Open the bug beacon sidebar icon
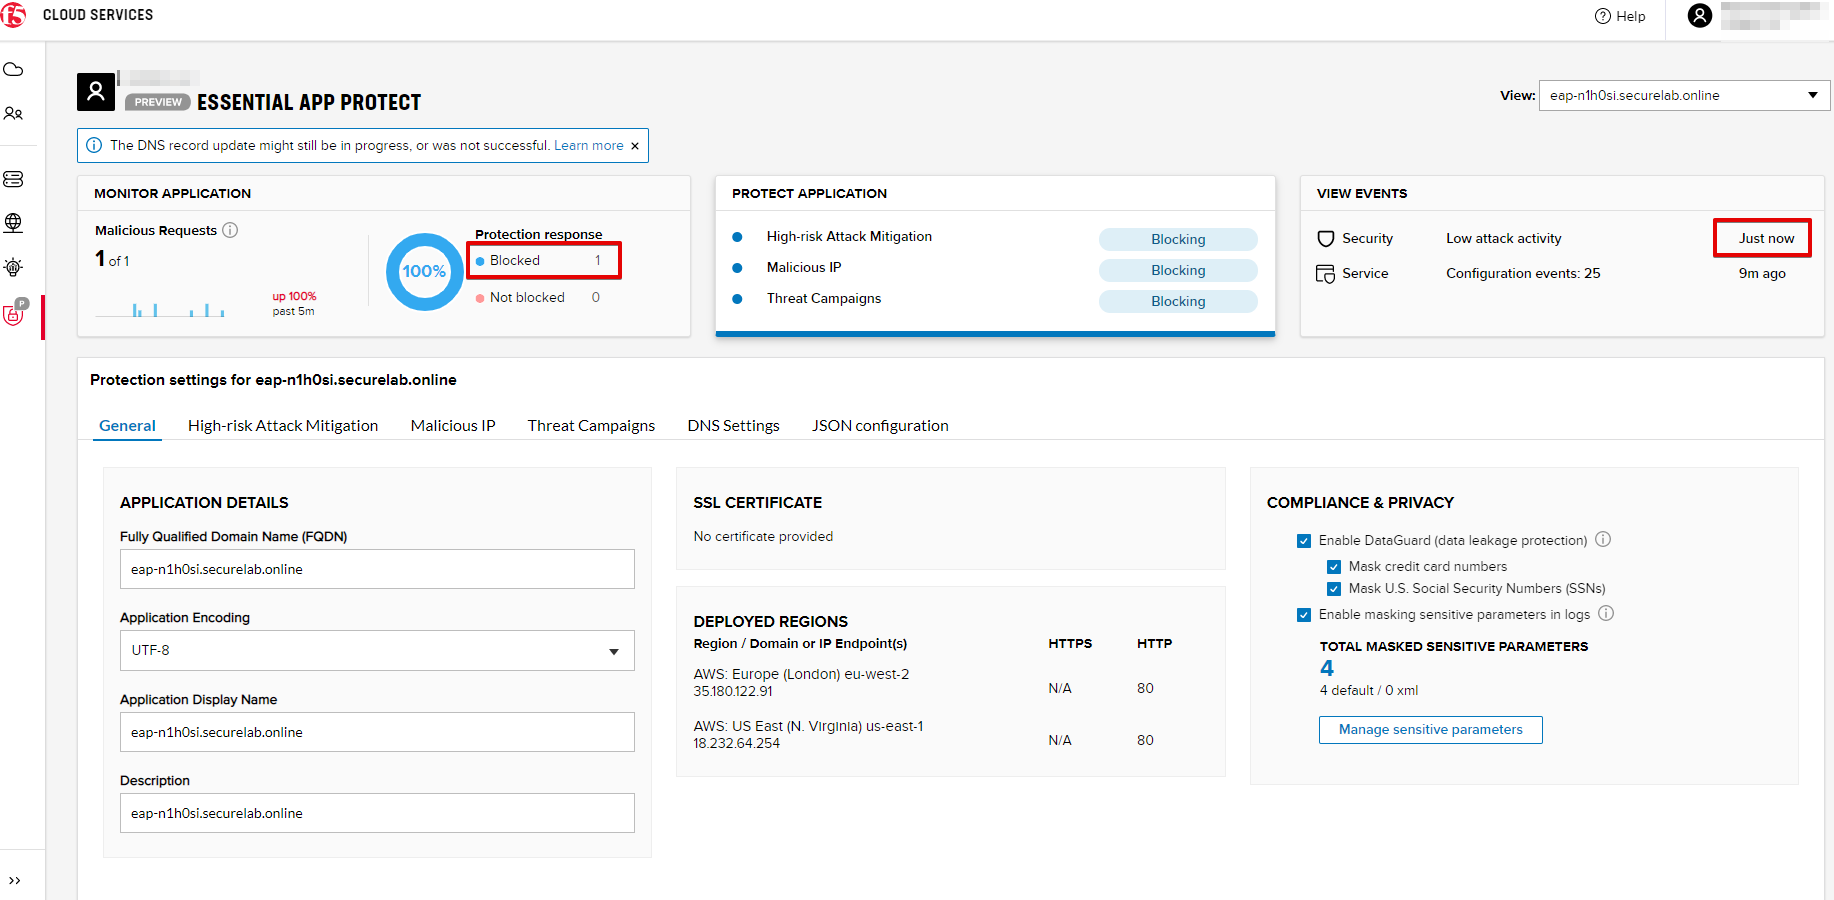Viewport: 1834px width, 900px height. click(x=13, y=267)
